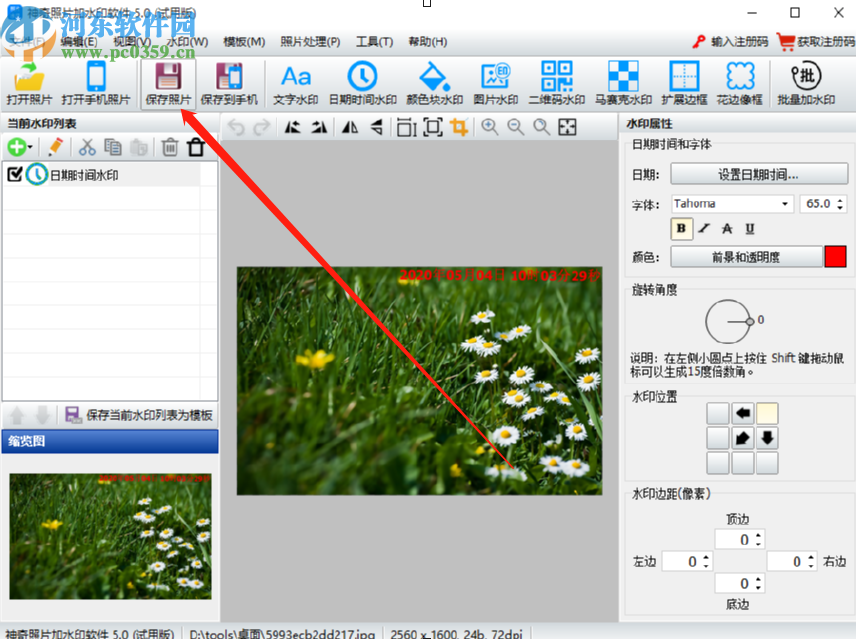Toggle underline U font style

pyautogui.click(x=750, y=229)
